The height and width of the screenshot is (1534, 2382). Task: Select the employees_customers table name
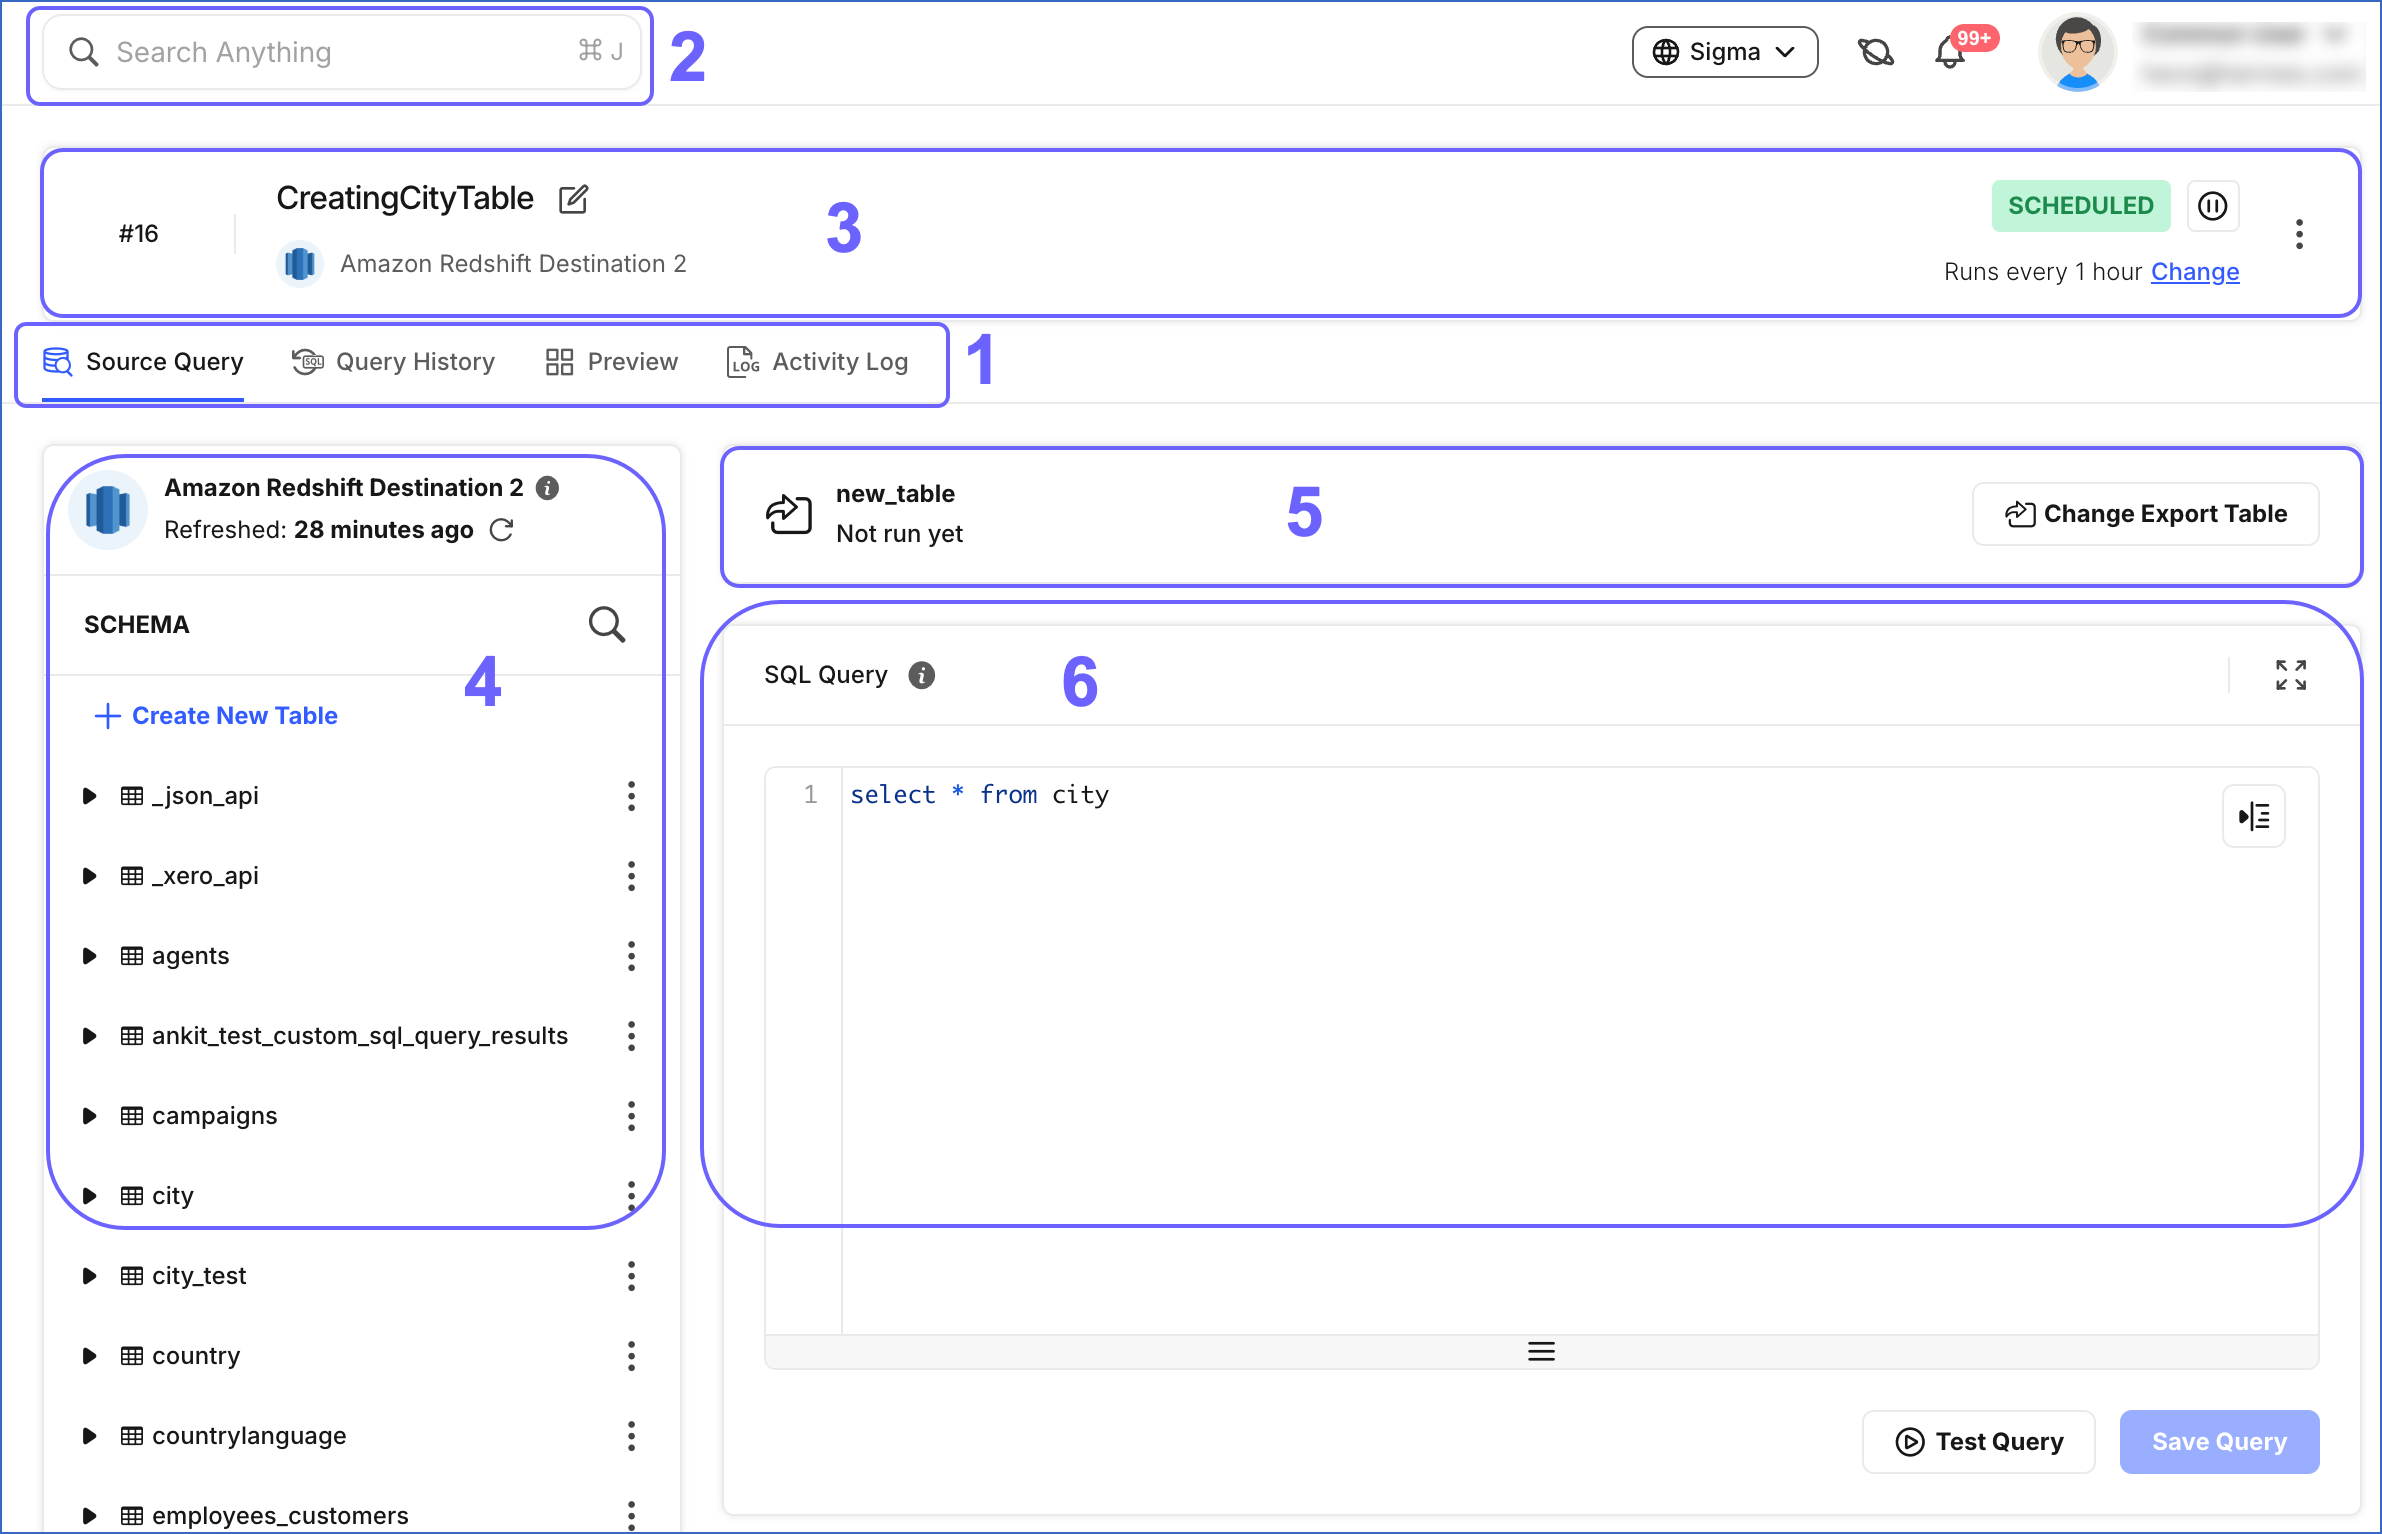(280, 1516)
